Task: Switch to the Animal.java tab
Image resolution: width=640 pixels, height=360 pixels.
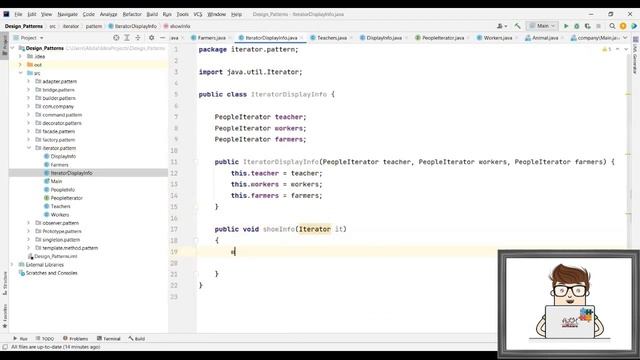Action: pyautogui.click(x=545, y=38)
